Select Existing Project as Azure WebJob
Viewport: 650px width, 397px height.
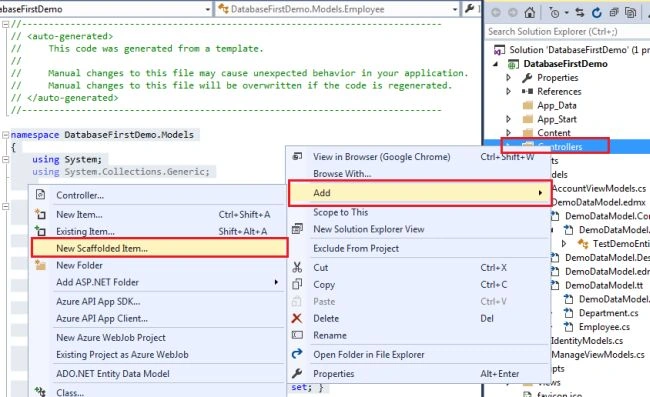point(122,355)
